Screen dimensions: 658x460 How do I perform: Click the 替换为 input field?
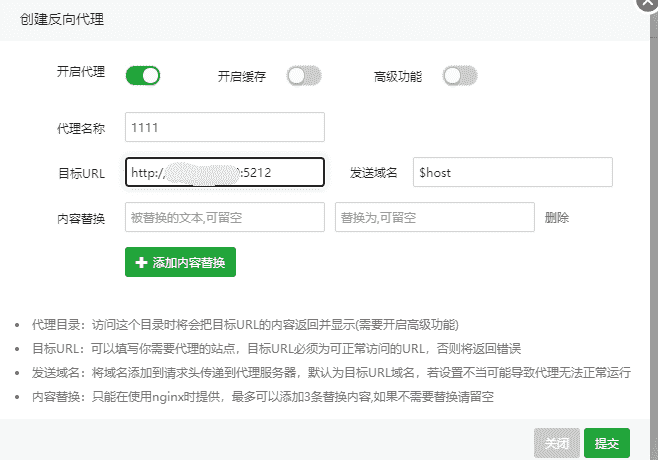(x=435, y=217)
